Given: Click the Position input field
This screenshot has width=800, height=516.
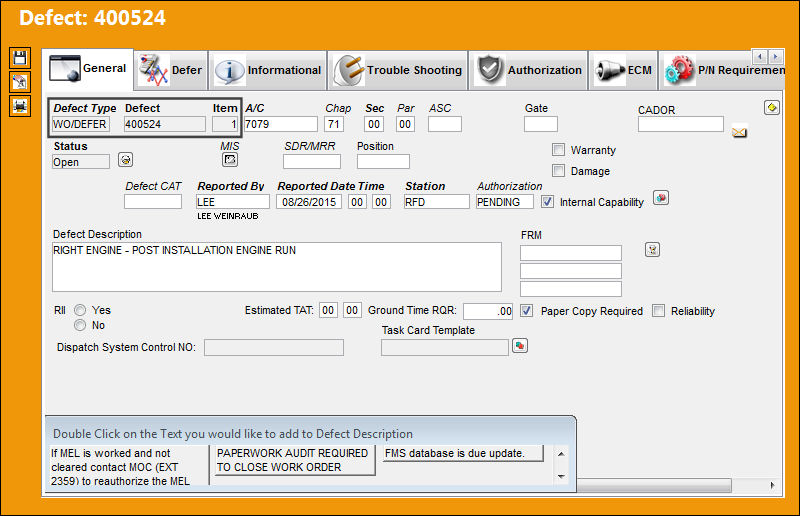Looking at the screenshot, I should coord(383,162).
